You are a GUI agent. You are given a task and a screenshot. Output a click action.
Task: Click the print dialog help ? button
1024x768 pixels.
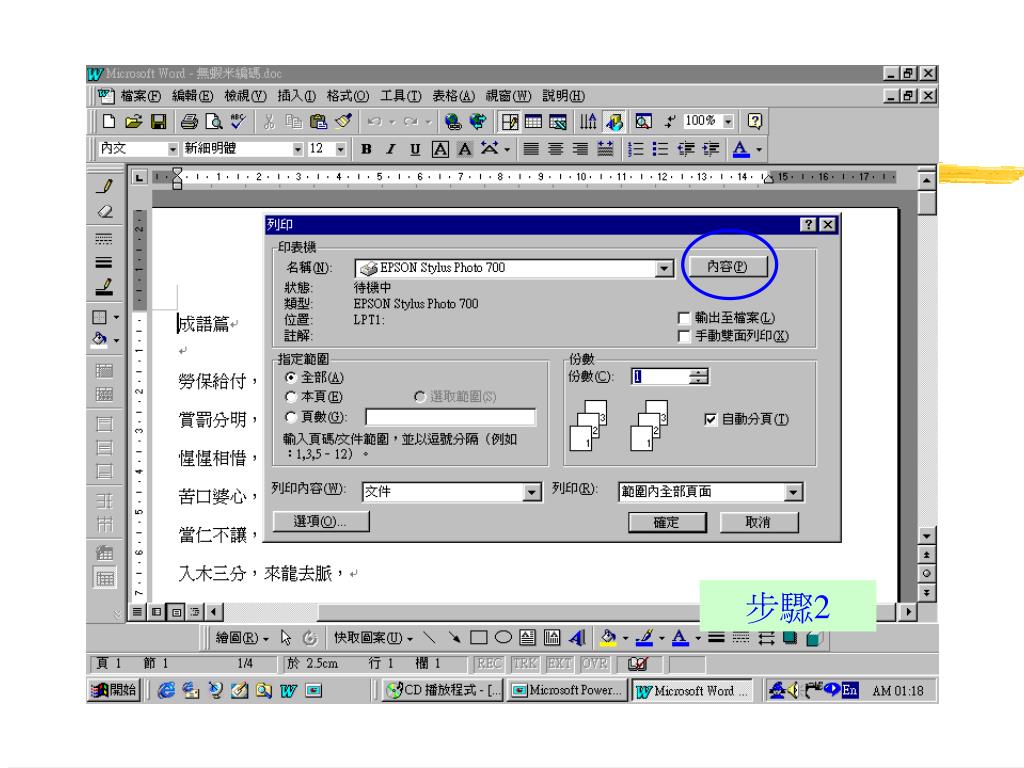pos(808,225)
